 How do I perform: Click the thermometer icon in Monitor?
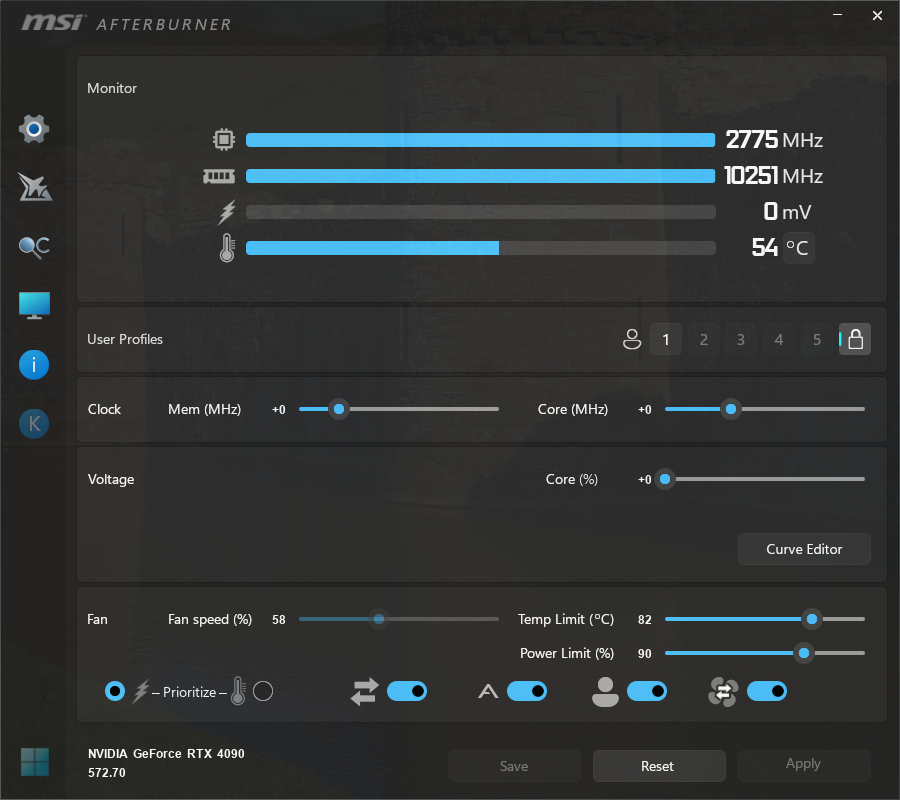[227, 248]
